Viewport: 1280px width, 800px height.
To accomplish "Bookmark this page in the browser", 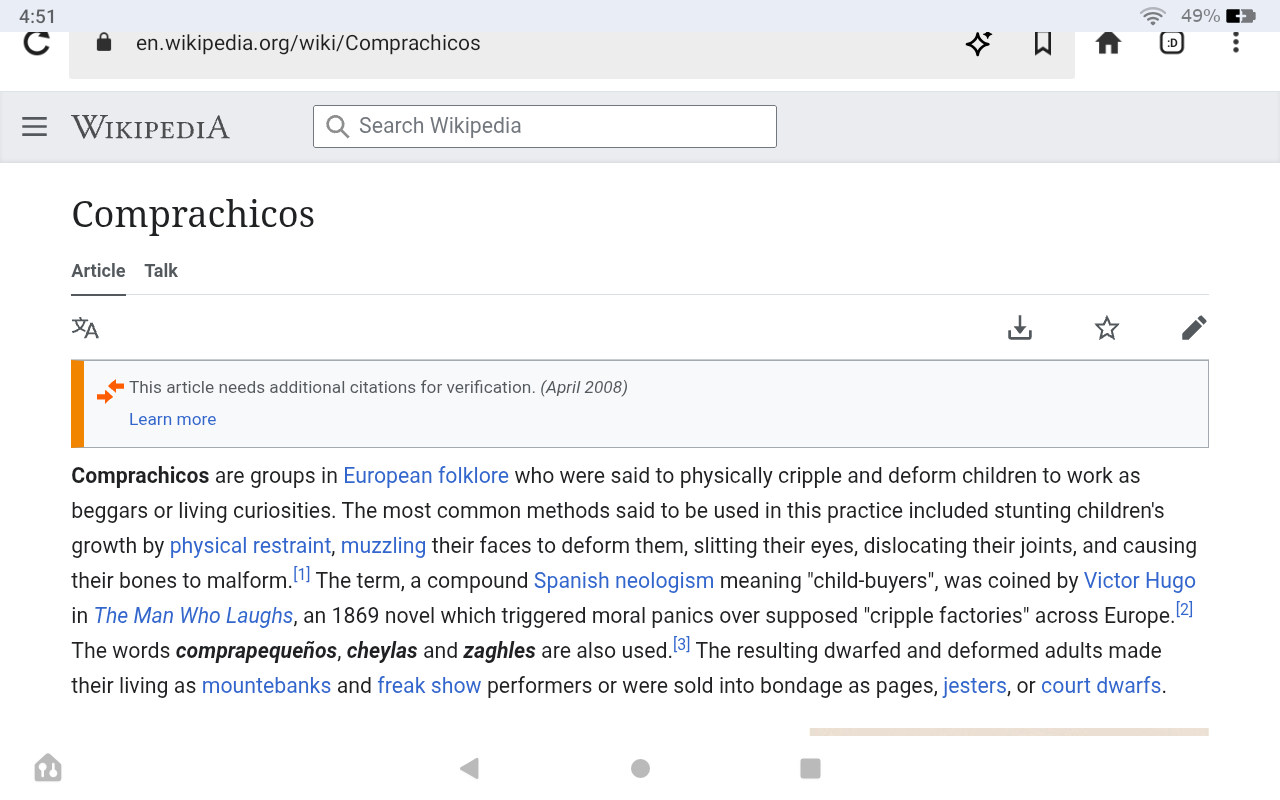I will [x=1043, y=43].
